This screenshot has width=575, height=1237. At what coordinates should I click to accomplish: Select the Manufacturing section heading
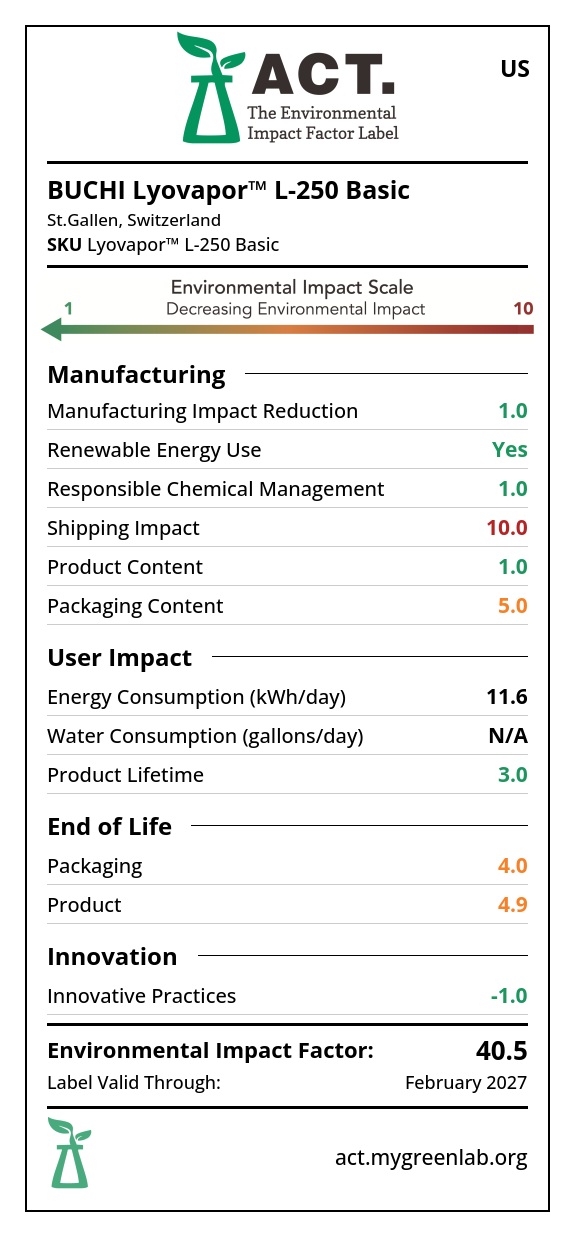137,375
